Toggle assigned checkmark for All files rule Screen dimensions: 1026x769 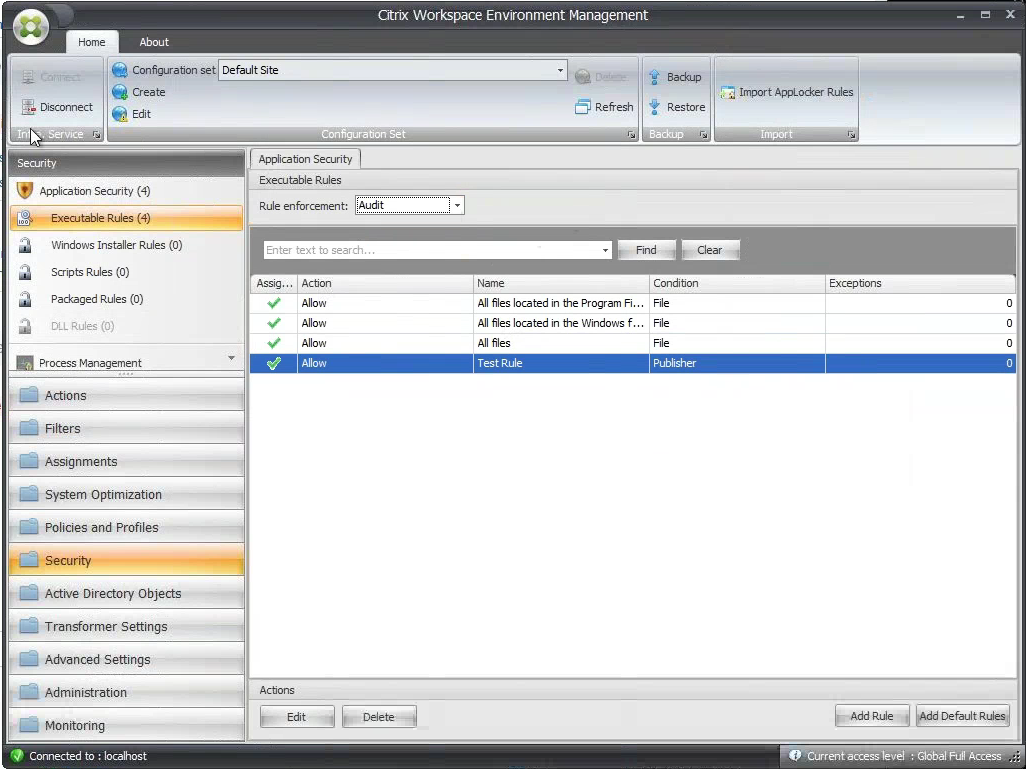pos(274,343)
